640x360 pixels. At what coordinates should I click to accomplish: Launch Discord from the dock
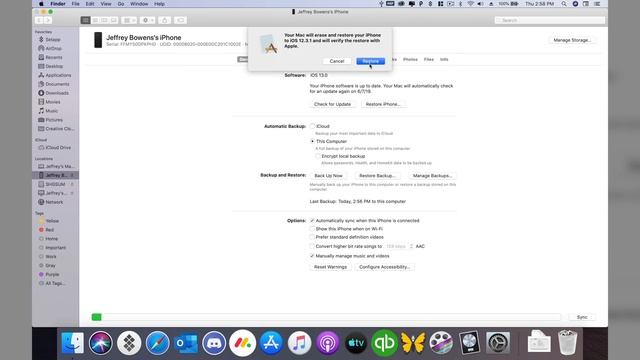point(214,342)
